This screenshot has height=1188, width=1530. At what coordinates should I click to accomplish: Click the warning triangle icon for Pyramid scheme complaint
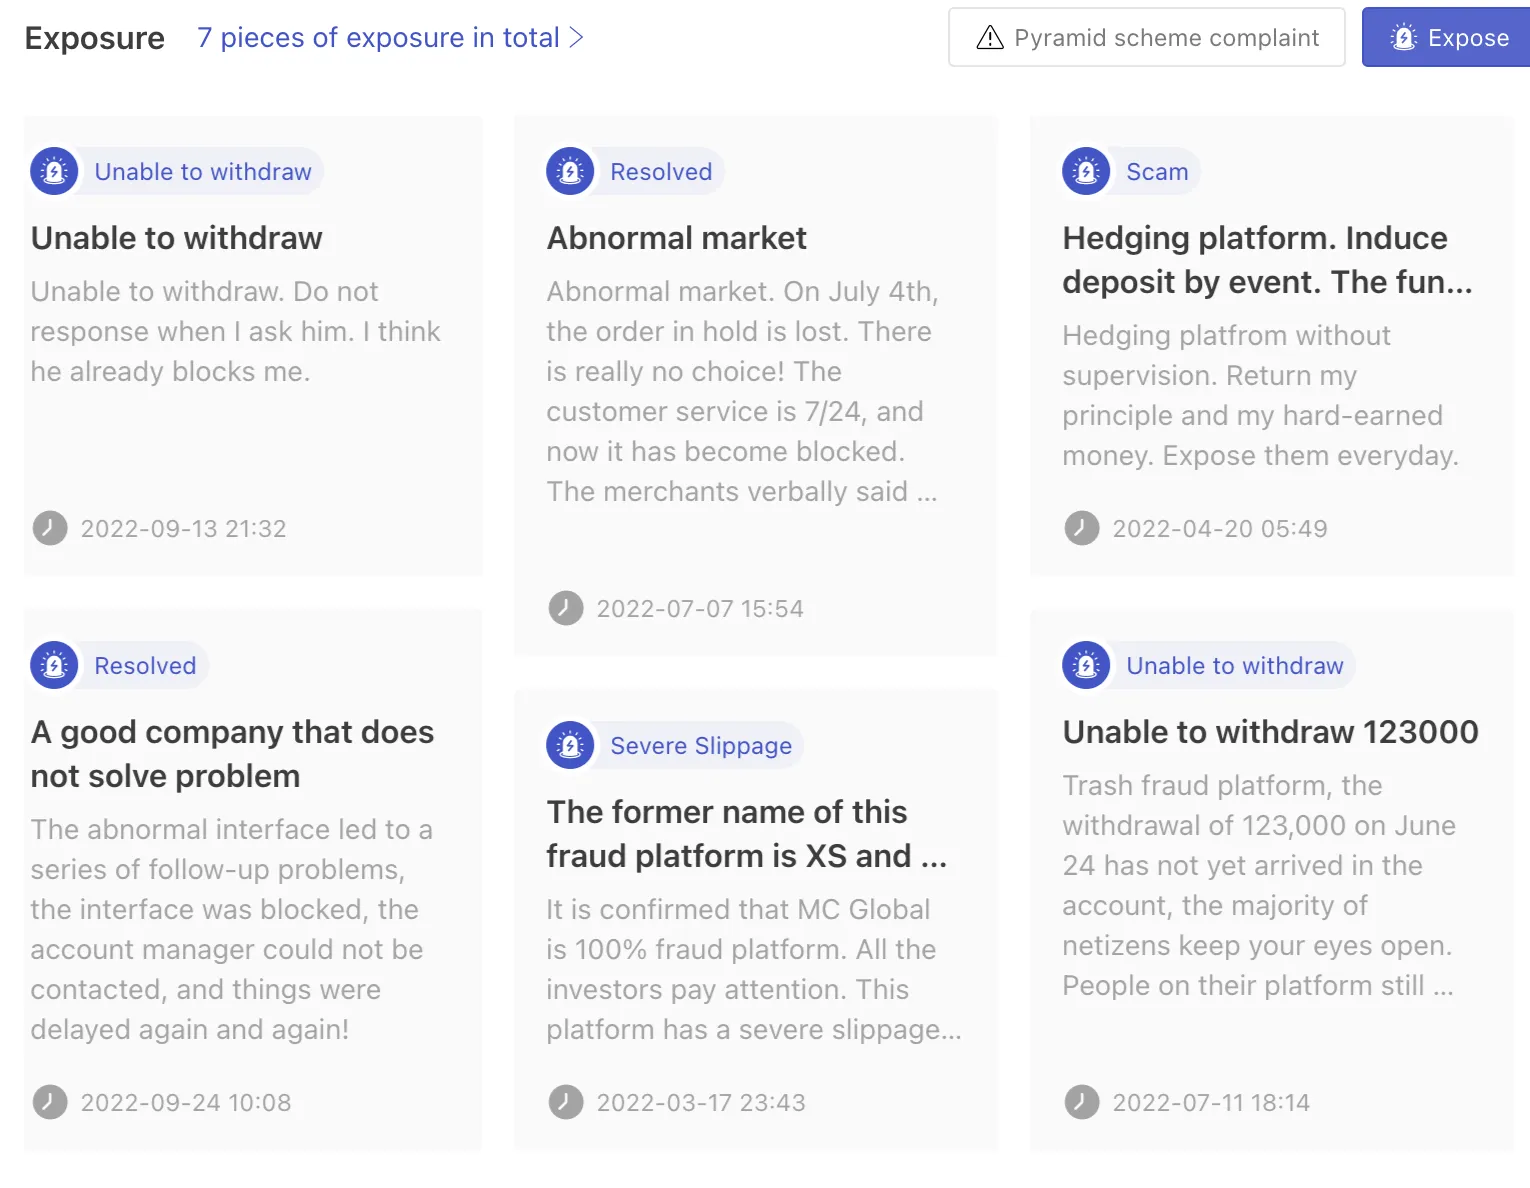[989, 38]
